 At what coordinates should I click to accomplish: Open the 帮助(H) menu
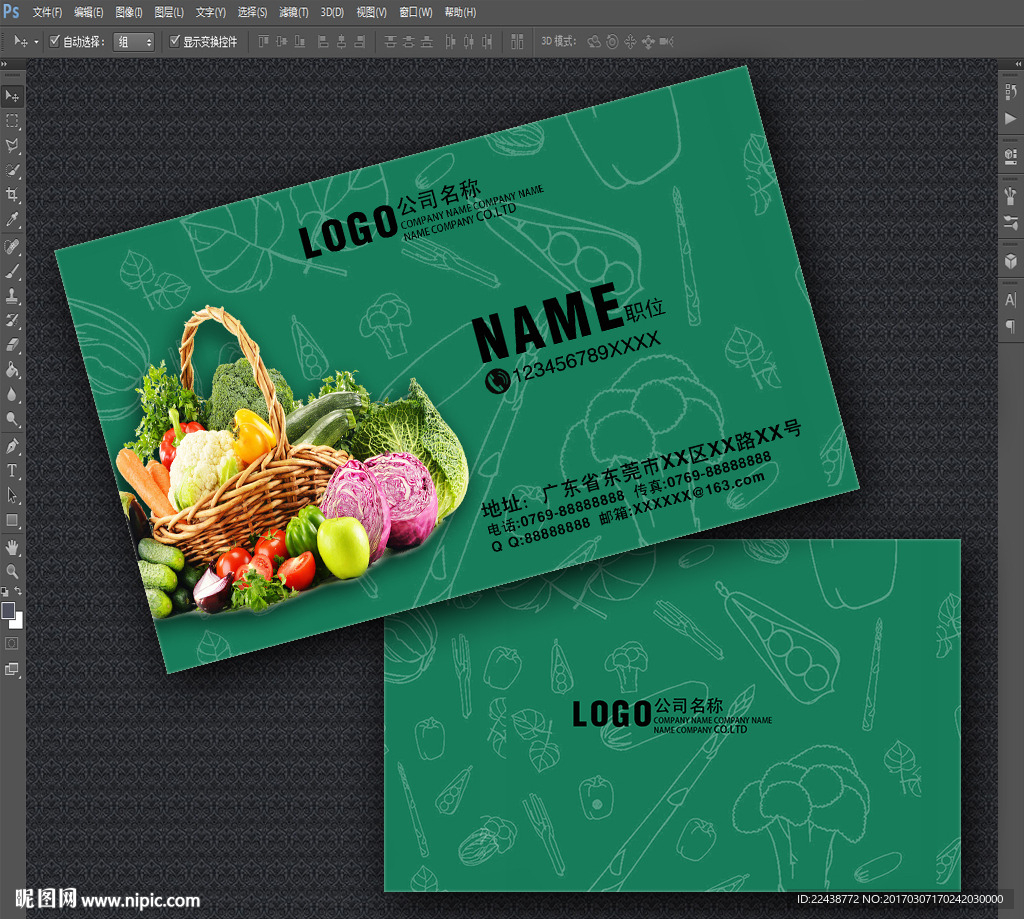tap(460, 12)
